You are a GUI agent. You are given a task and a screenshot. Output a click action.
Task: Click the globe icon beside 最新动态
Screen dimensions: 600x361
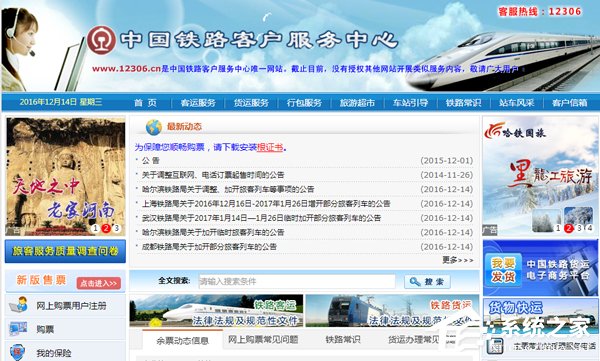tap(154, 127)
